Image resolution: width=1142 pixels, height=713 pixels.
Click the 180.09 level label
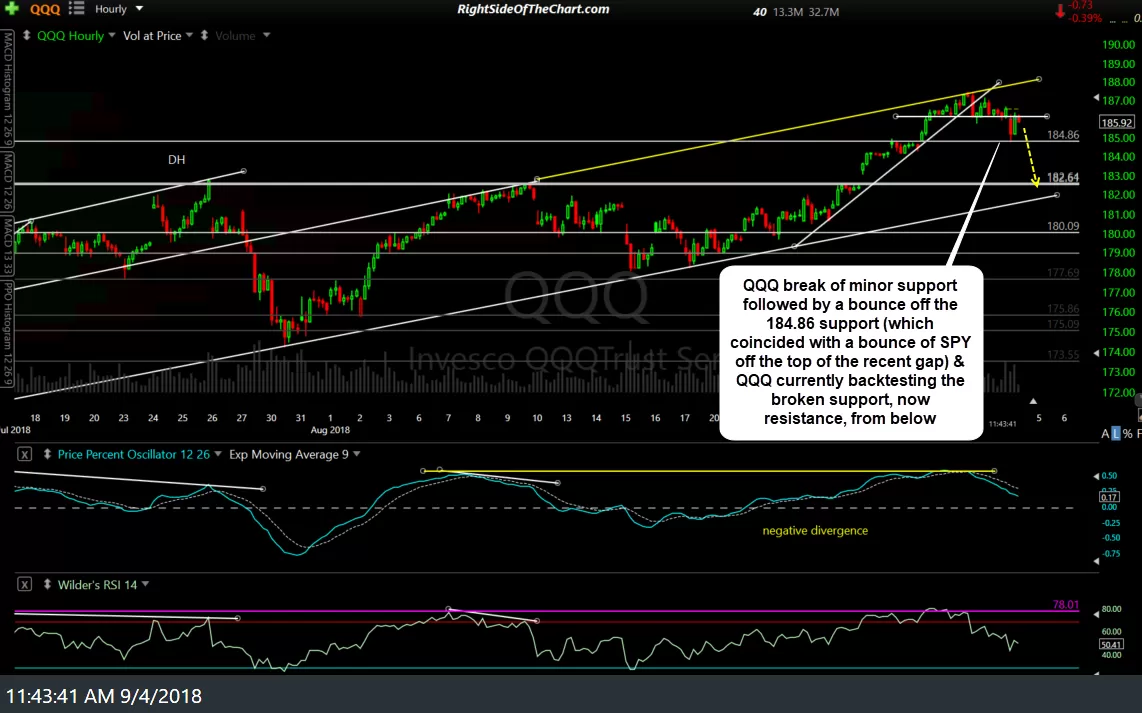pos(1063,226)
